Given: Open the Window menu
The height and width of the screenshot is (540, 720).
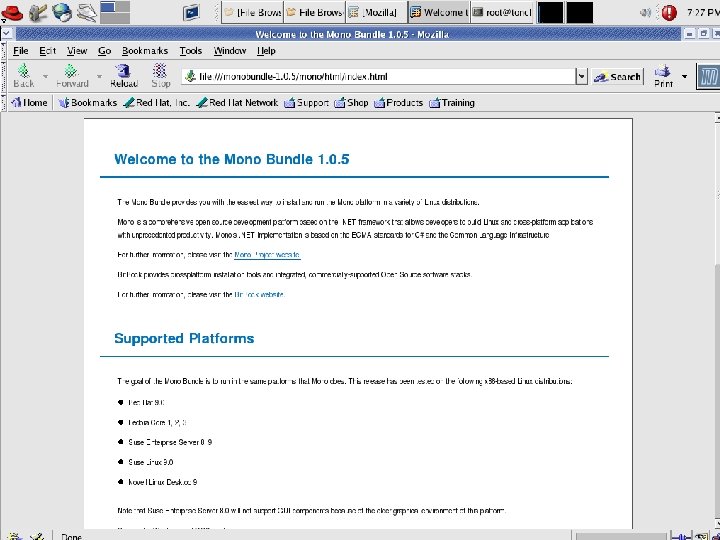Looking at the screenshot, I should tap(230, 51).
